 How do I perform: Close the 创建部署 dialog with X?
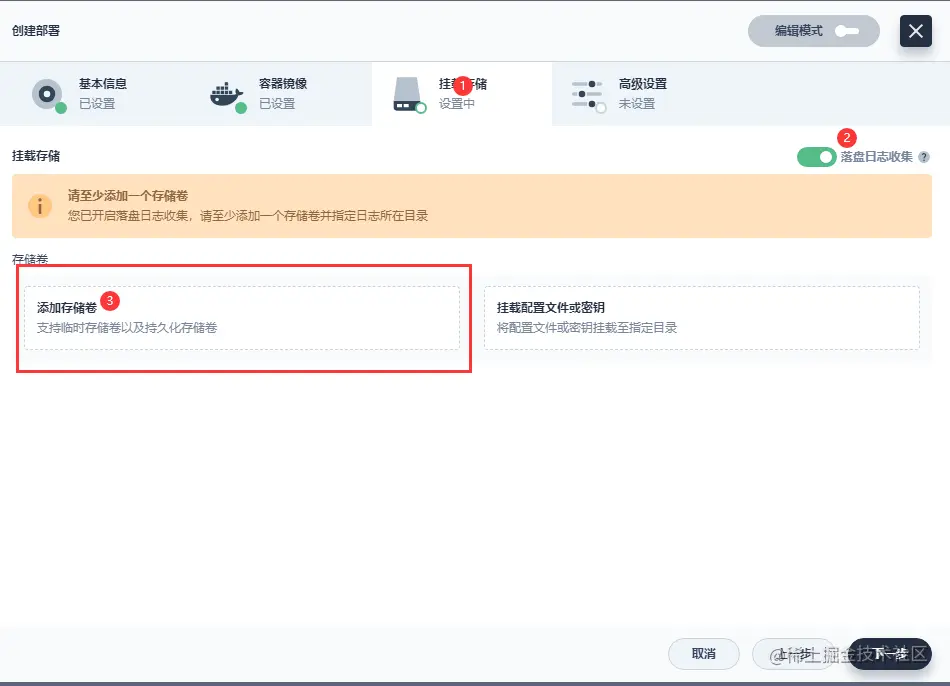(915, 31)
